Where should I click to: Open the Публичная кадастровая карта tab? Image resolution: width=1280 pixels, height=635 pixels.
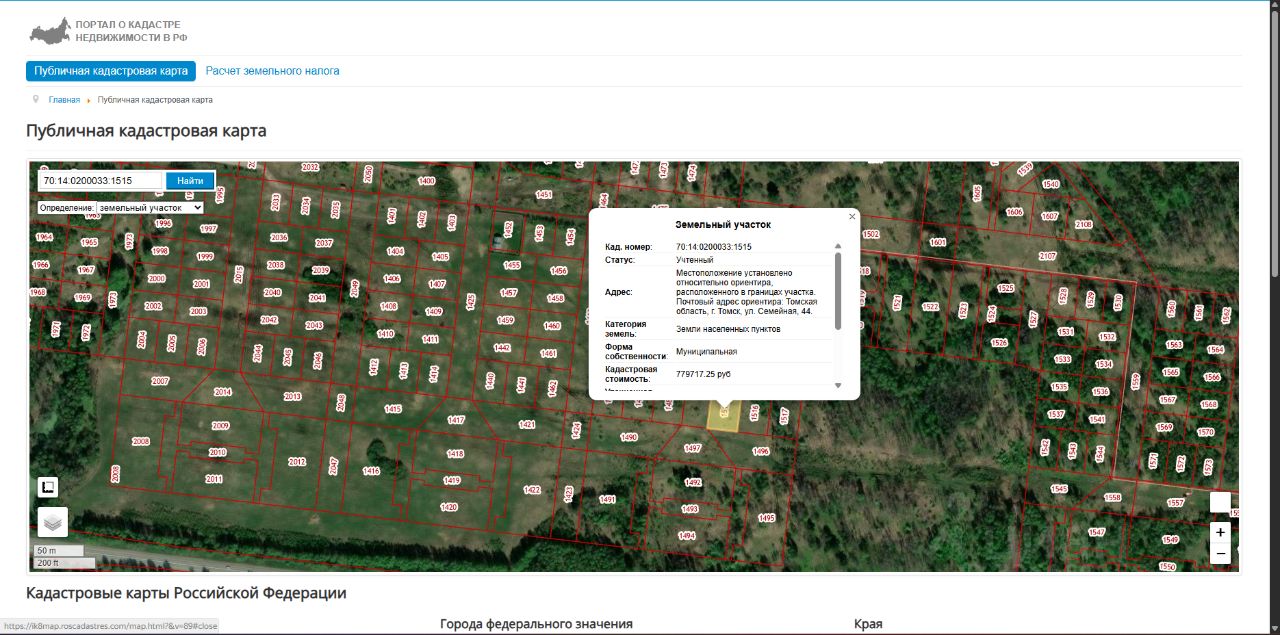[111, 71]
